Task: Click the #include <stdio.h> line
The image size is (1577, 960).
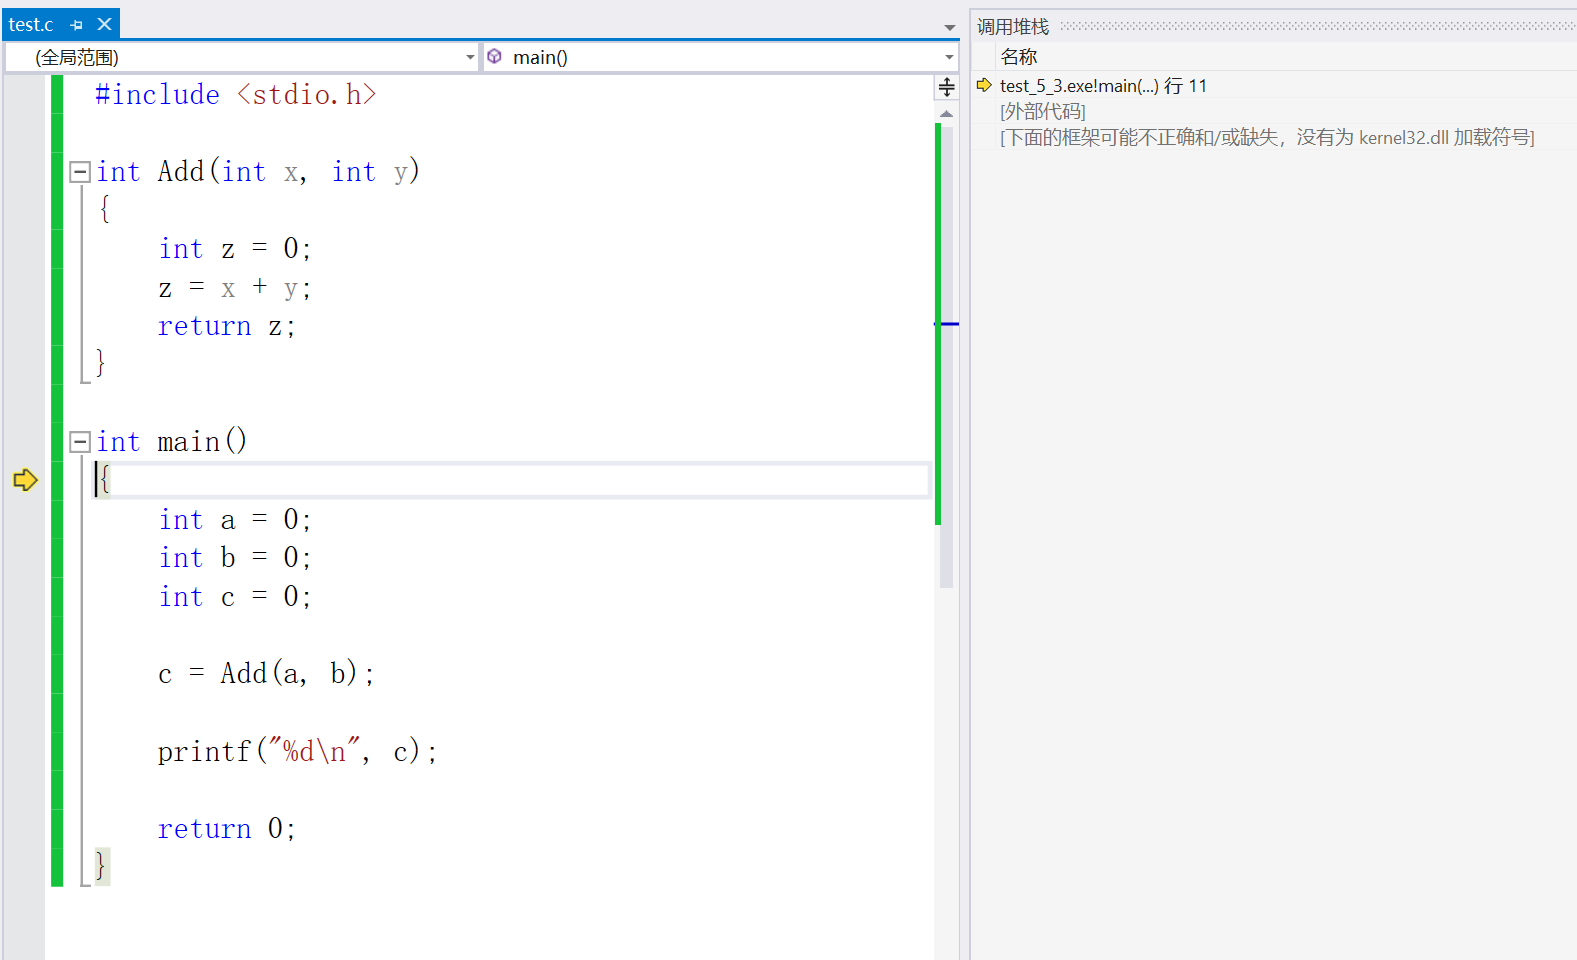Action: [x=236, y=95]
